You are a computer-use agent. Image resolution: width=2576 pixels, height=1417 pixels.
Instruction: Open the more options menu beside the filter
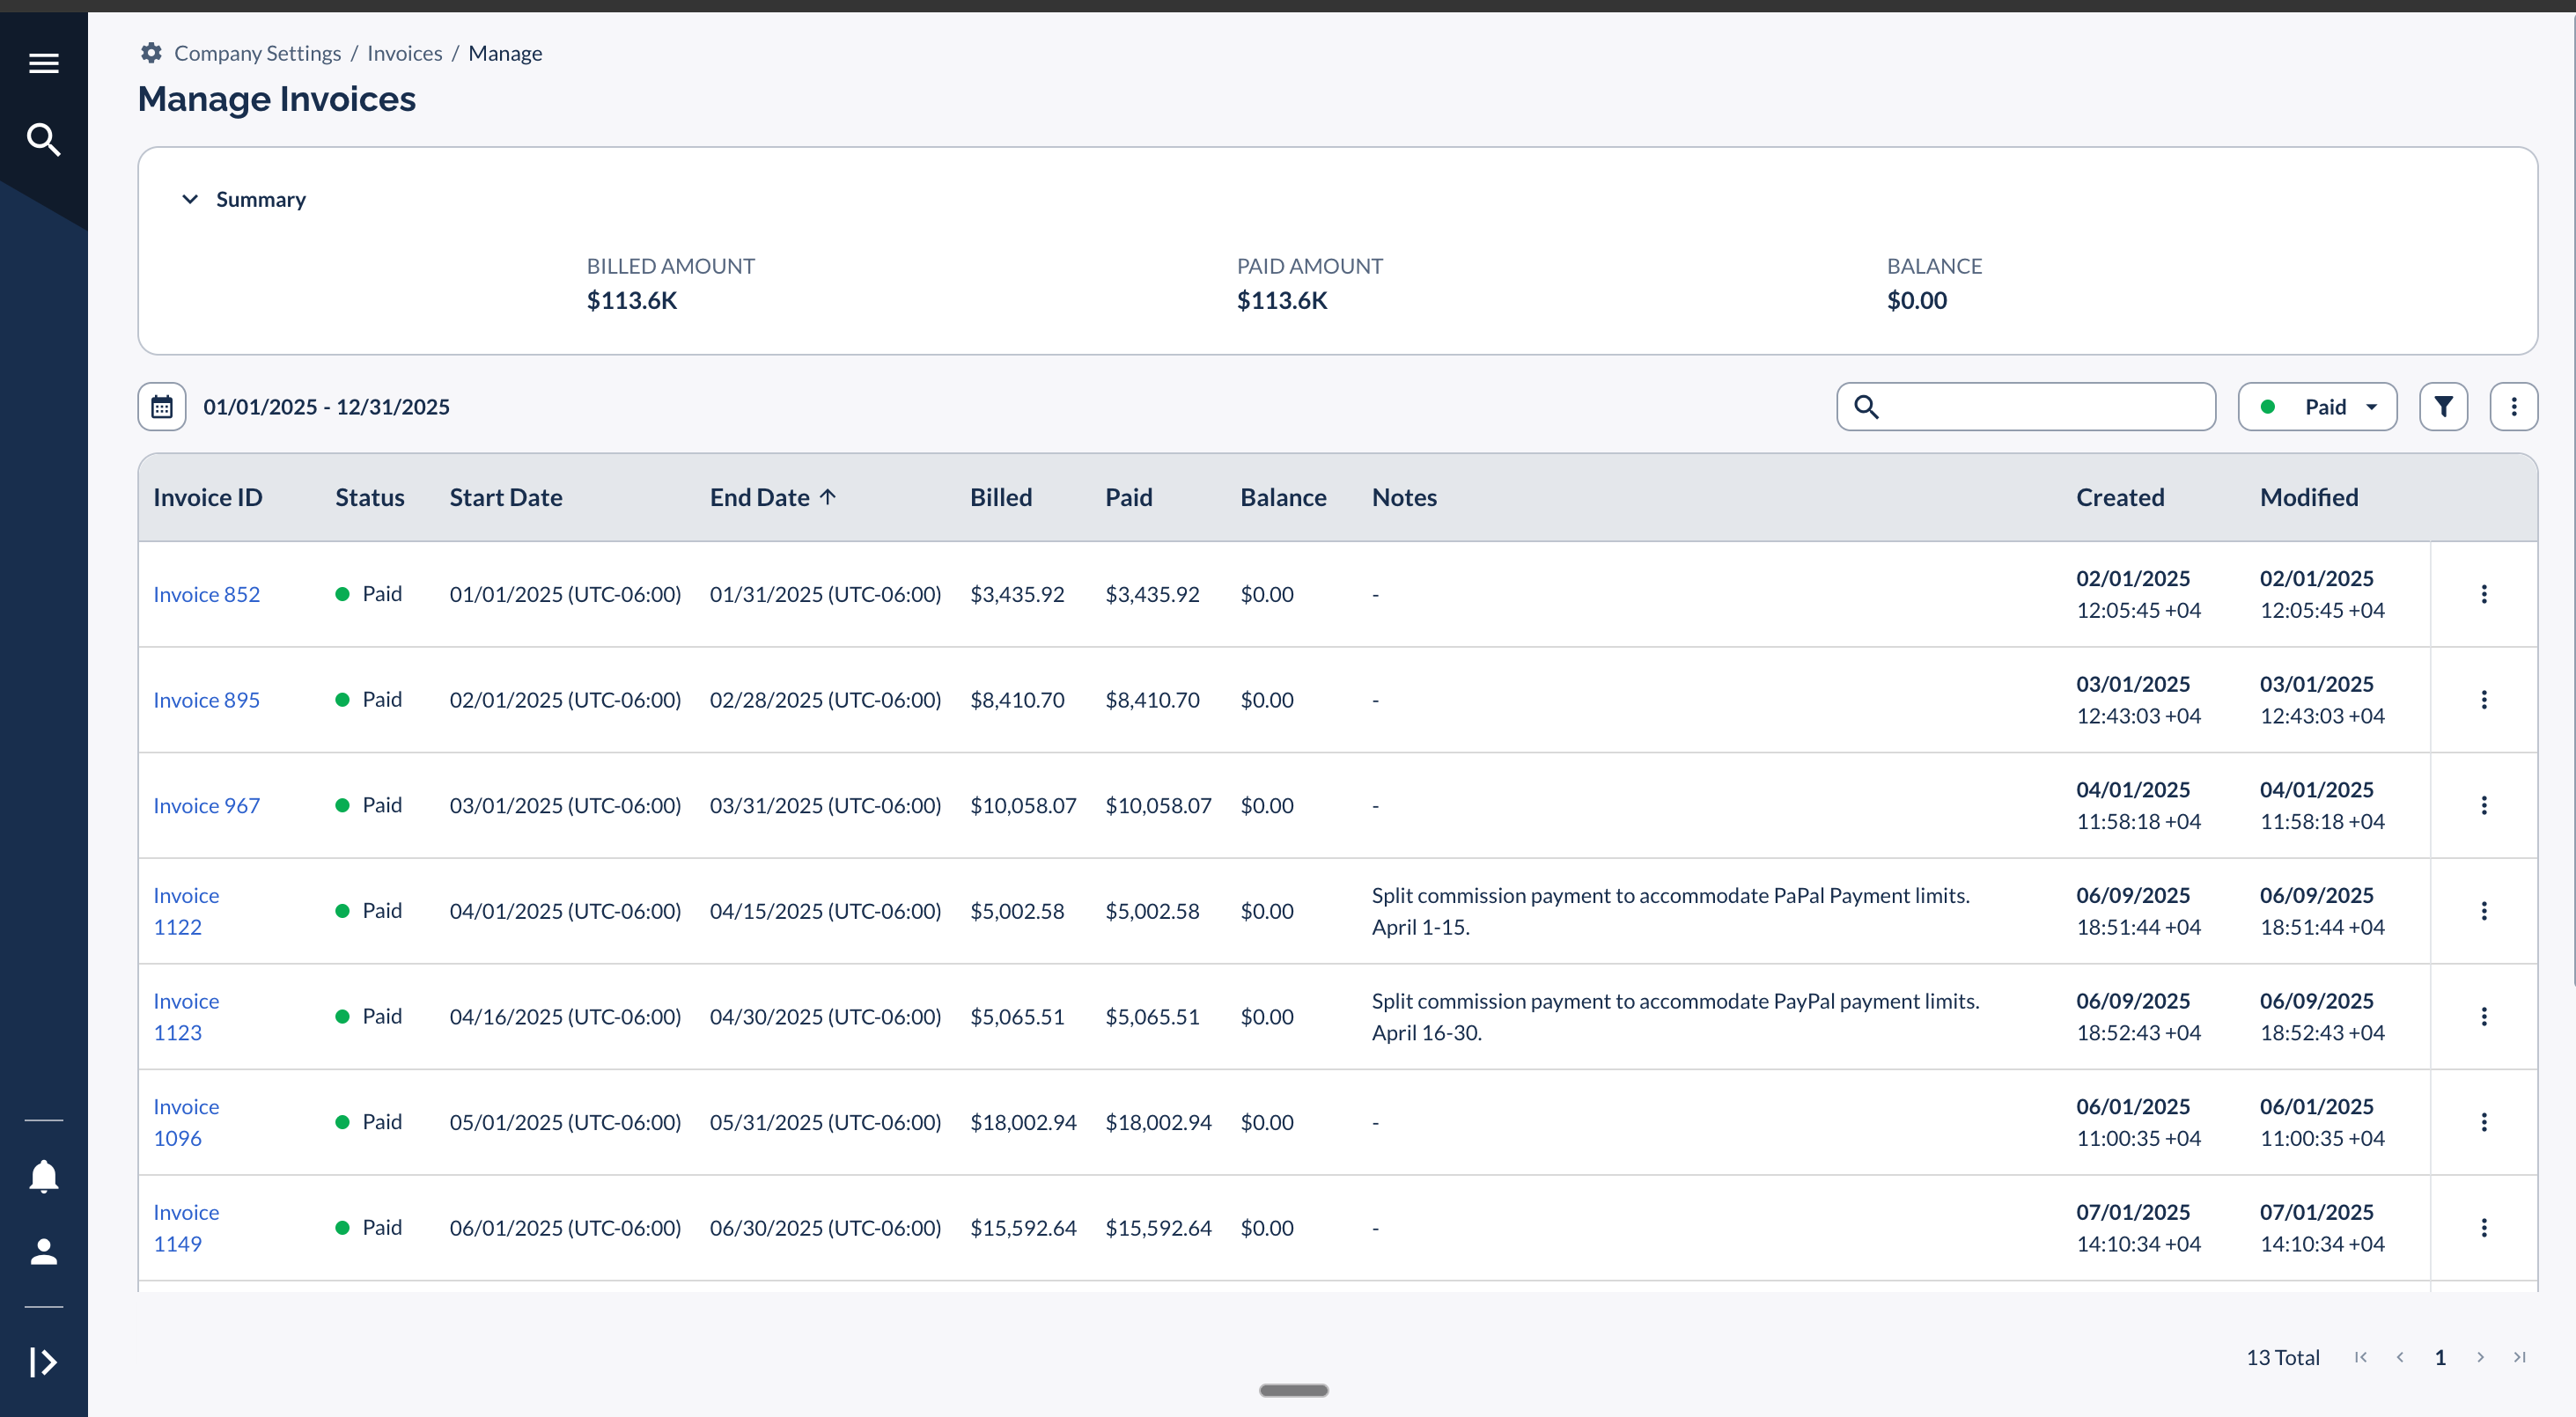tap(2514, 406)
